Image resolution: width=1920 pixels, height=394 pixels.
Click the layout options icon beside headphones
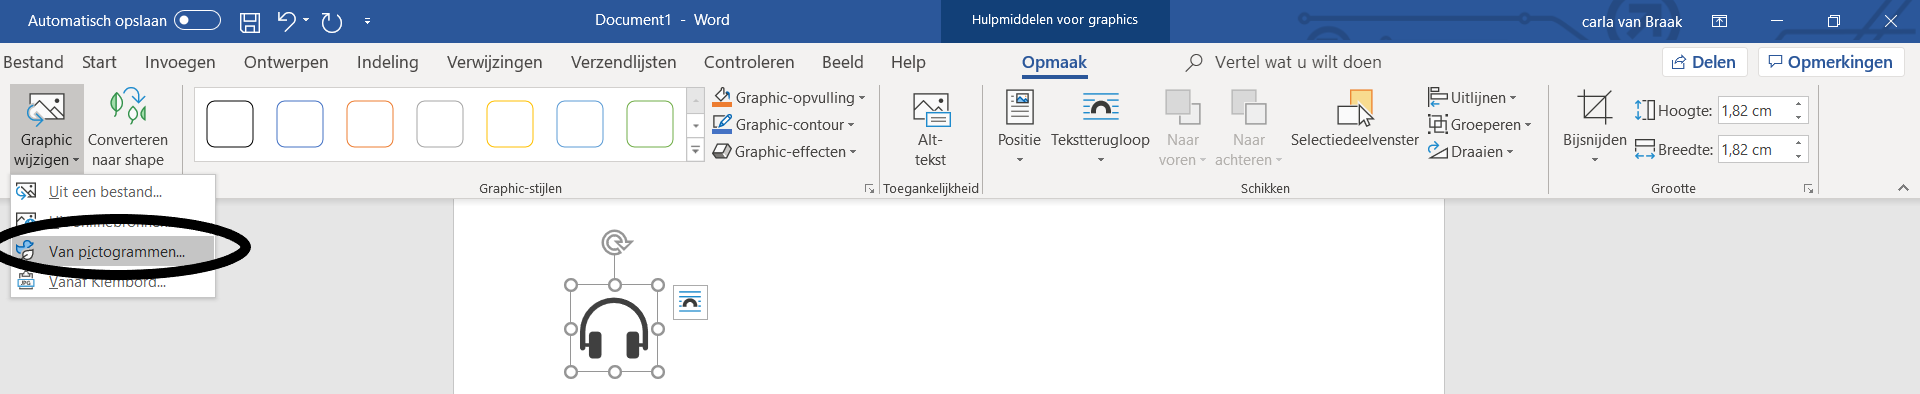690,301
